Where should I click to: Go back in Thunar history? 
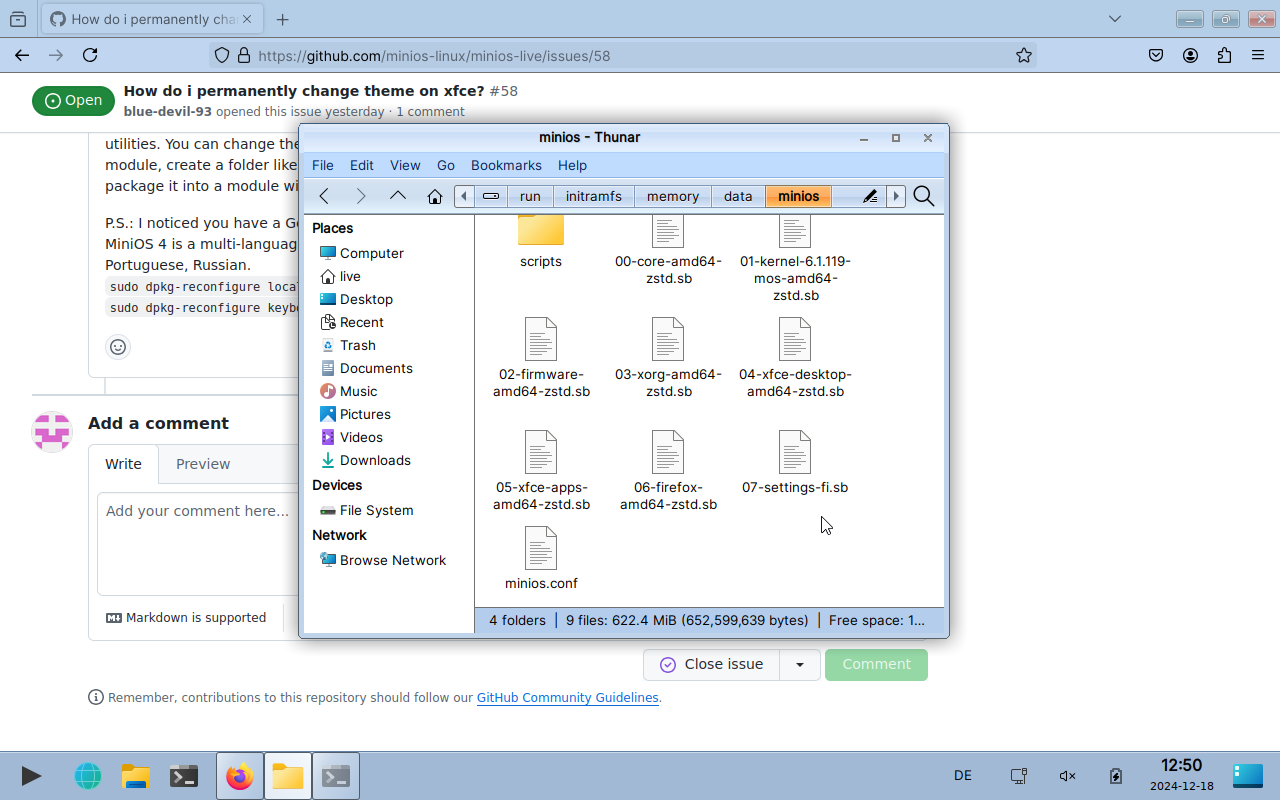click(x=324, y=196)
